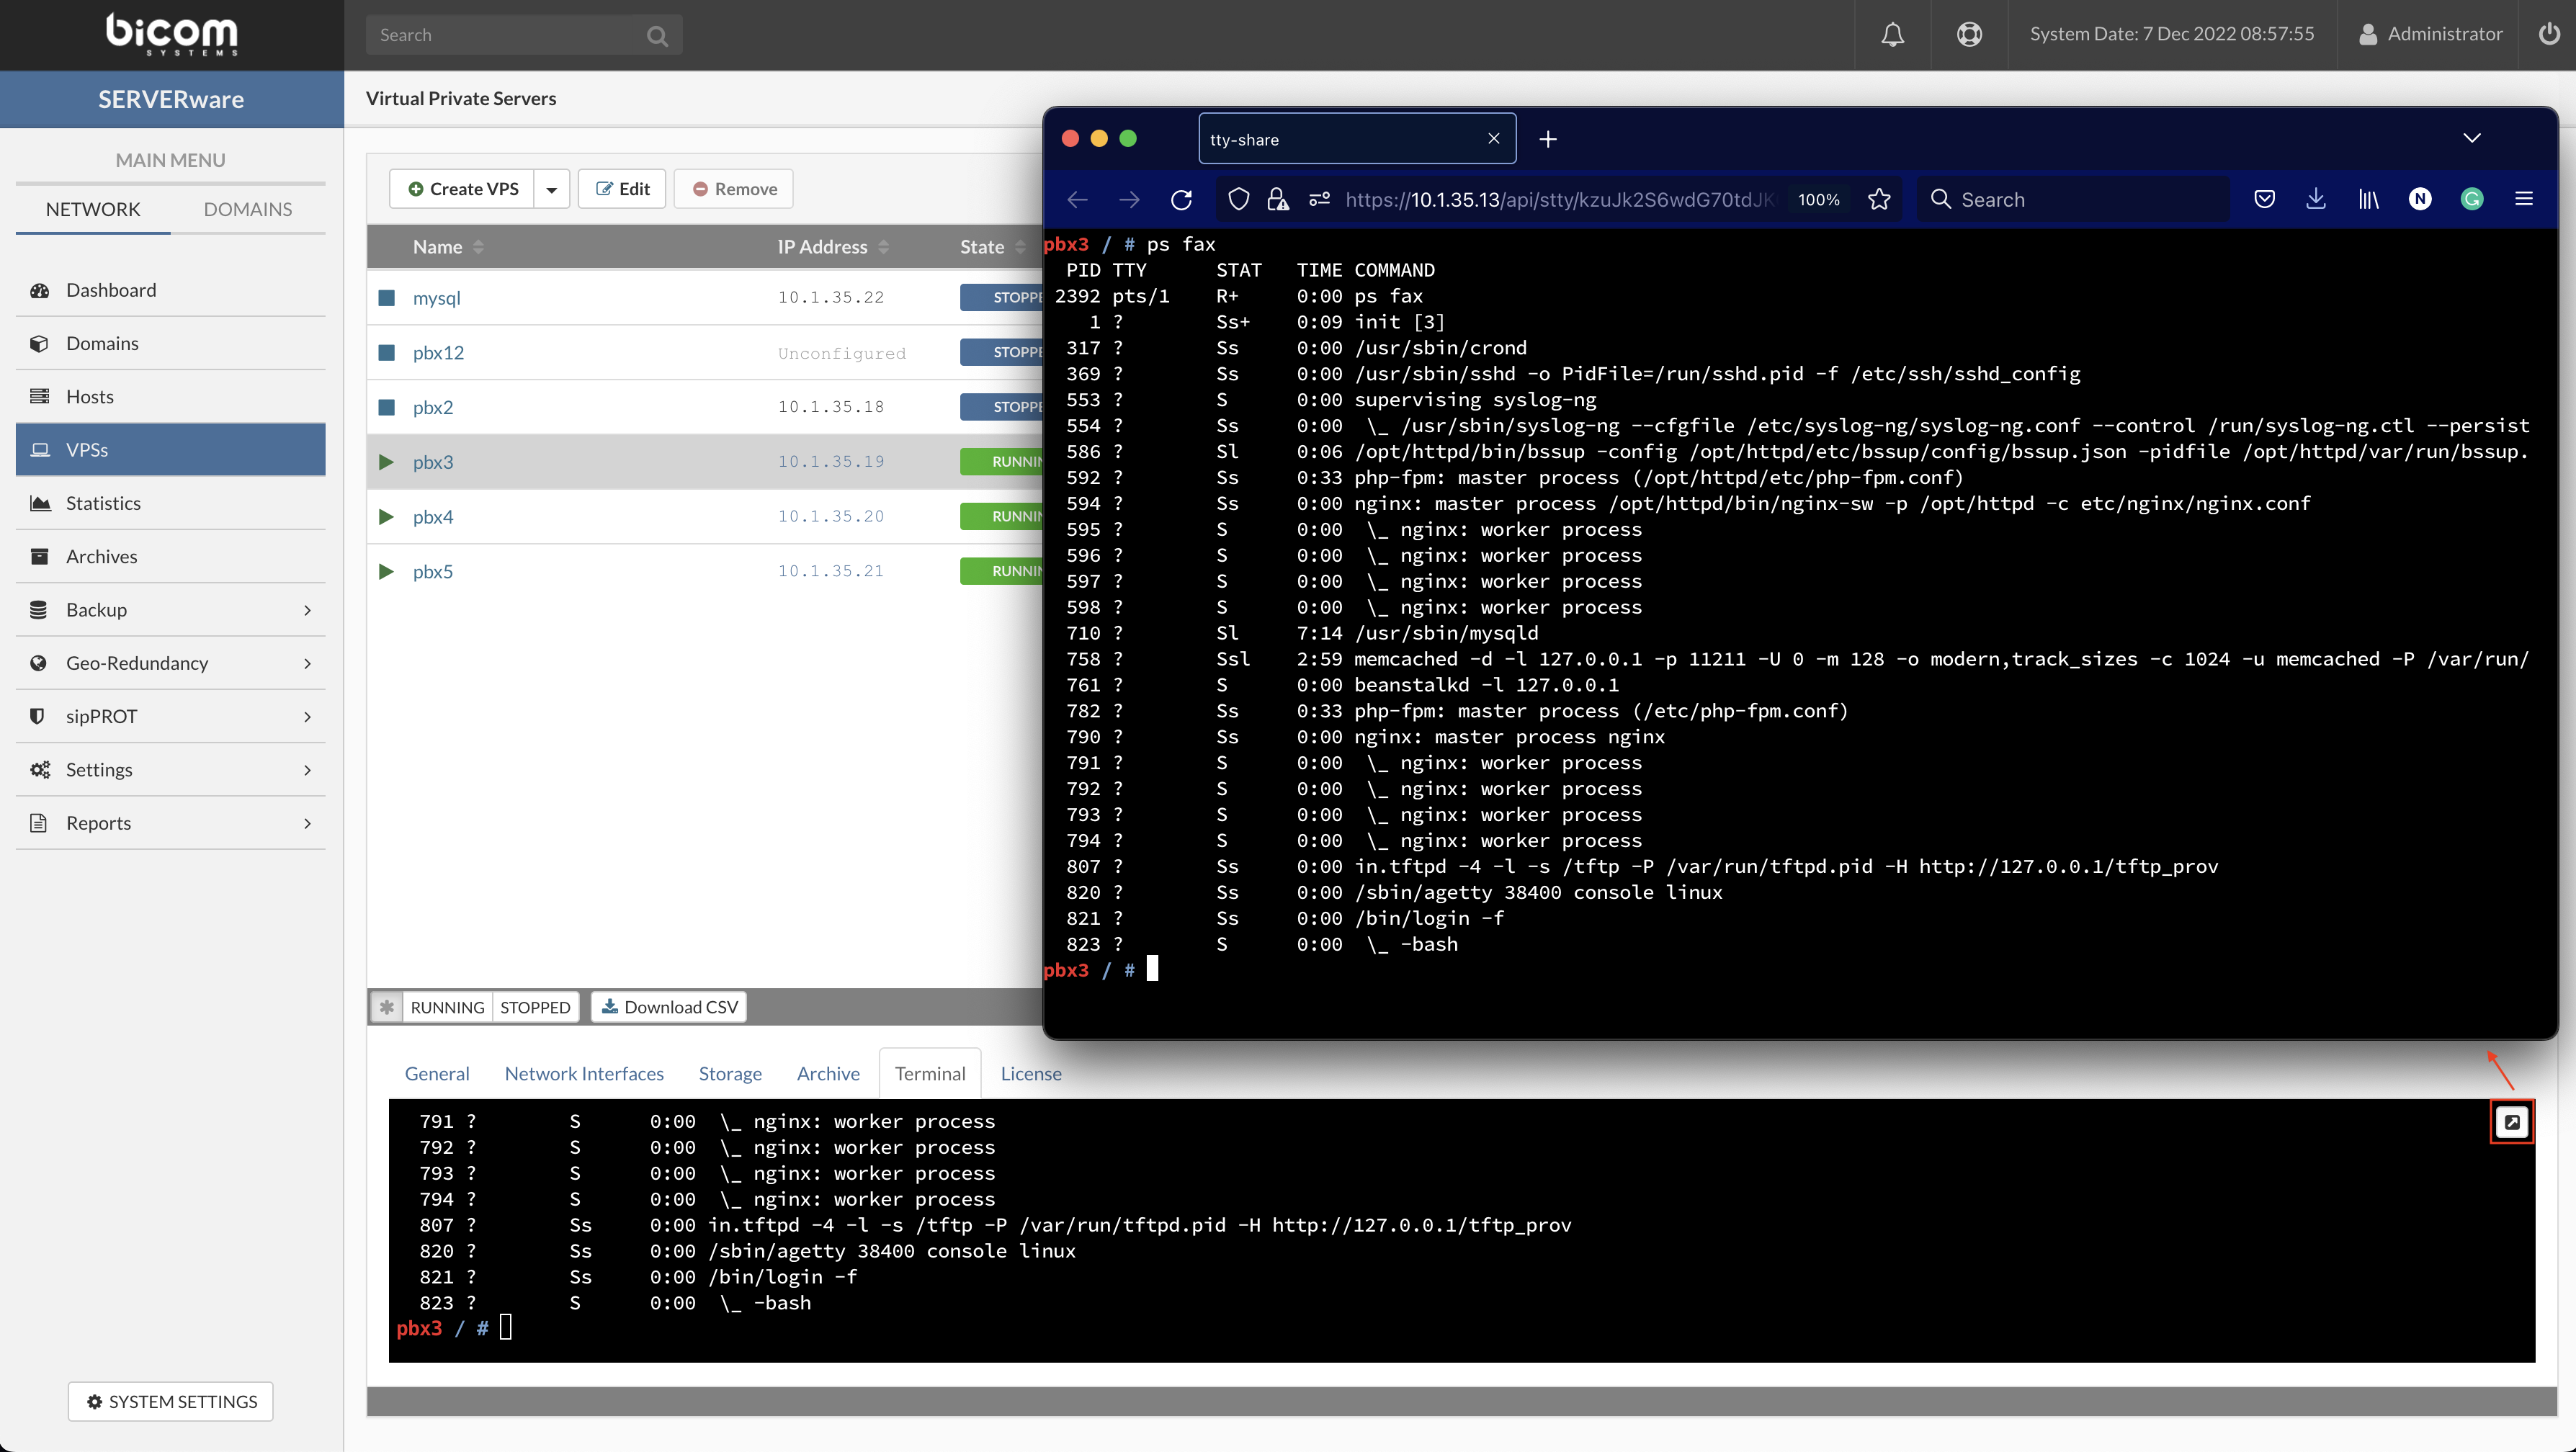
Task: Click the Download CSV button
Action: (669, 1007)
